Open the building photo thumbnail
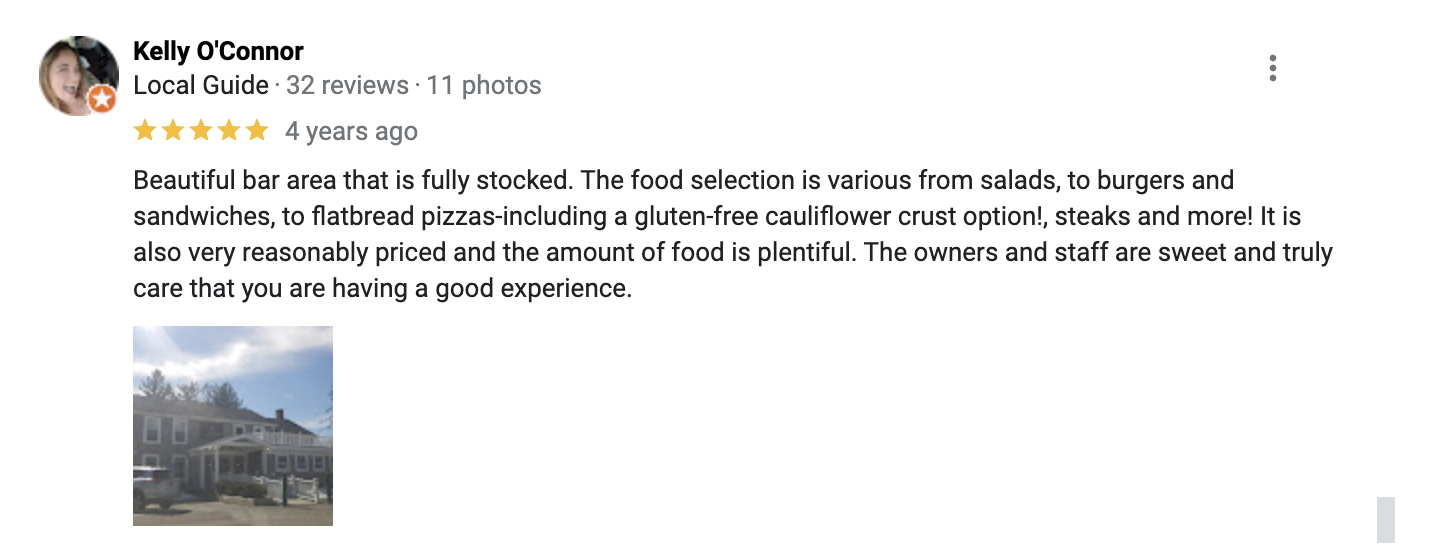This screenshot has width=1451, height=552. pos(233,426)
